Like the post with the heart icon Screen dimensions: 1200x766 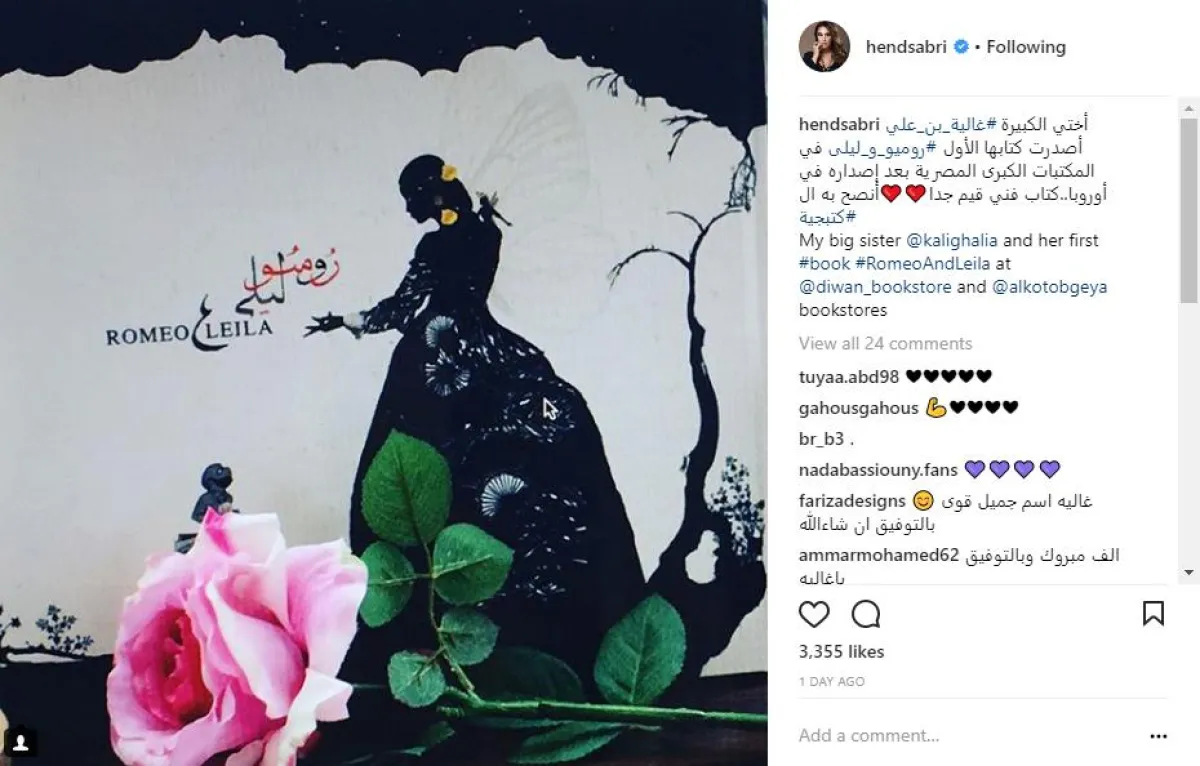[x=815, y=613]
